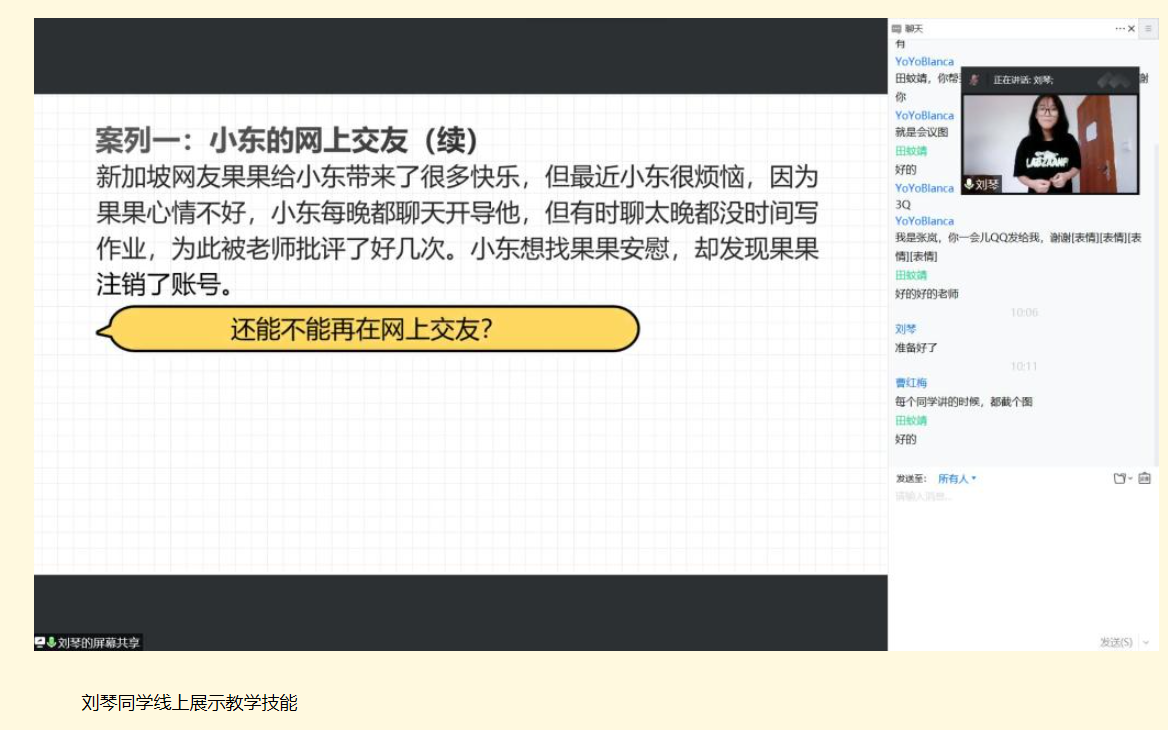Expand the arrow next to file icon
Image resolution: width=1168 pixels, height=730 pixels.
coord(1131,479)
